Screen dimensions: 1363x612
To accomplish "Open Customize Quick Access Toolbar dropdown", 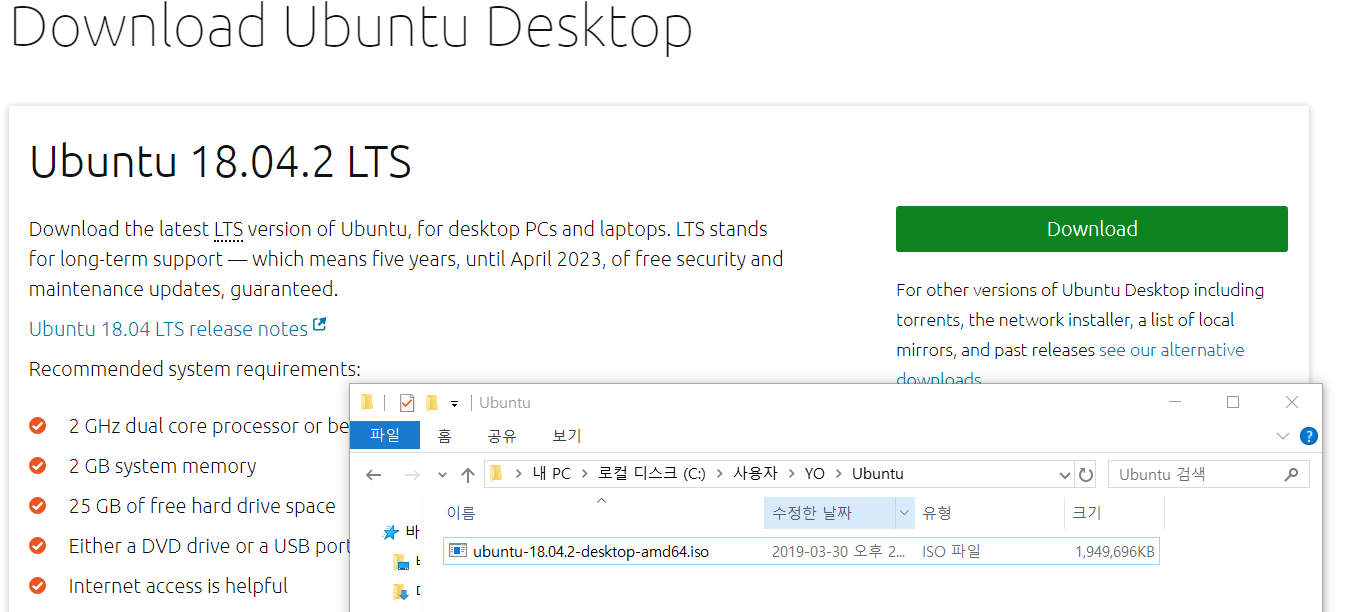I will (x=454, y=404).
